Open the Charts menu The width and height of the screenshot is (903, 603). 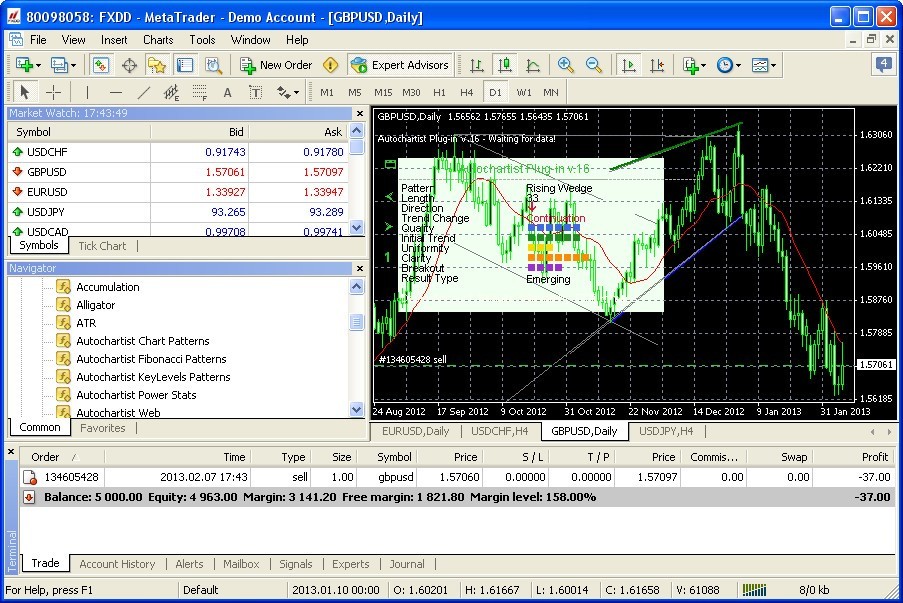pos(158,40)
